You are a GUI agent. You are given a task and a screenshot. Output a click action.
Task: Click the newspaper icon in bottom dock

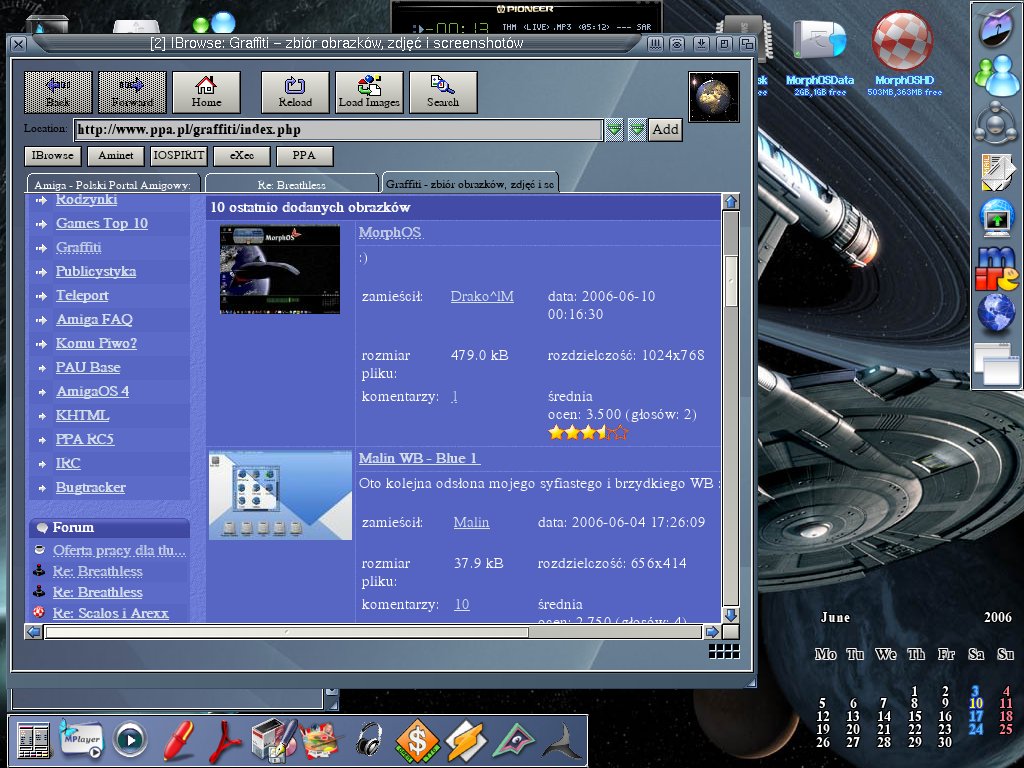click(x=33, y=741)
